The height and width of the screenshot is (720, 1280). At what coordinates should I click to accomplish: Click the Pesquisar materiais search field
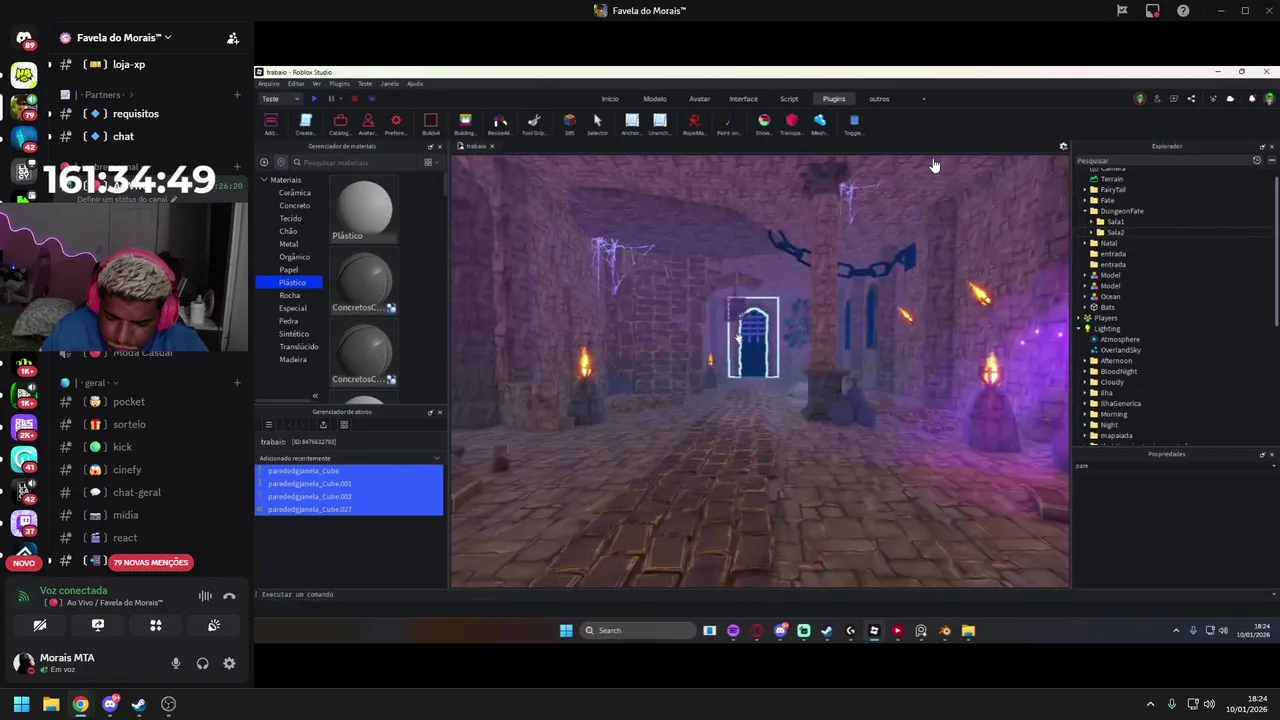[x=355, y=162]
